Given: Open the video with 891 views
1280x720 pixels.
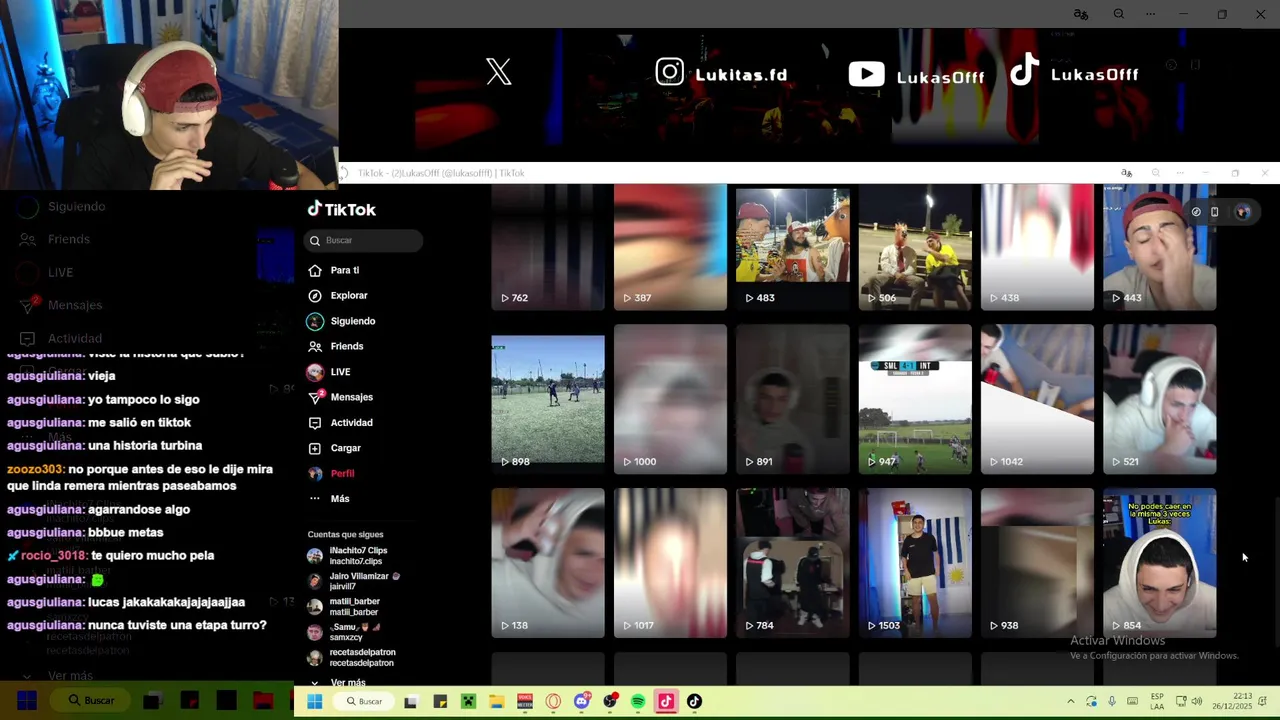Looking at the screenshot, I should [x=792, y=399].
